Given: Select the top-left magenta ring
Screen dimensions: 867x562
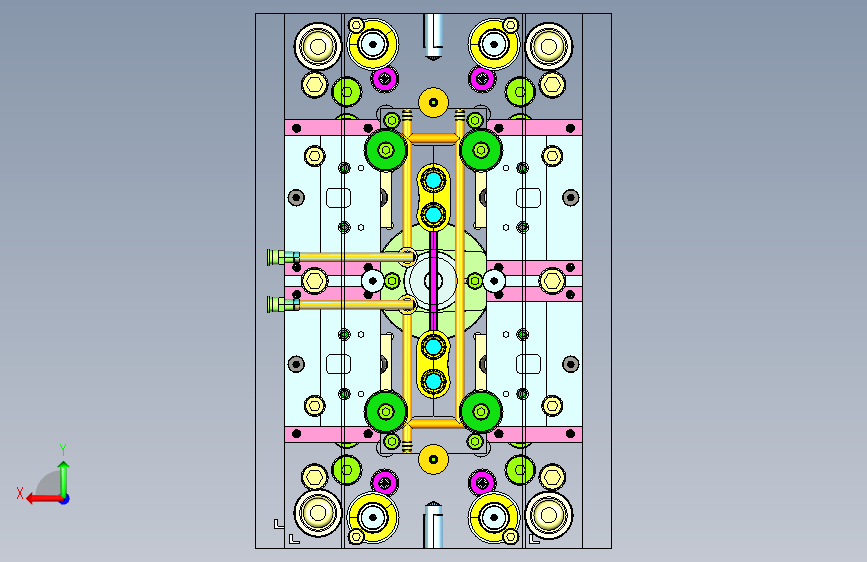Looking at the screenshot, I should click(x=385, y=79).
